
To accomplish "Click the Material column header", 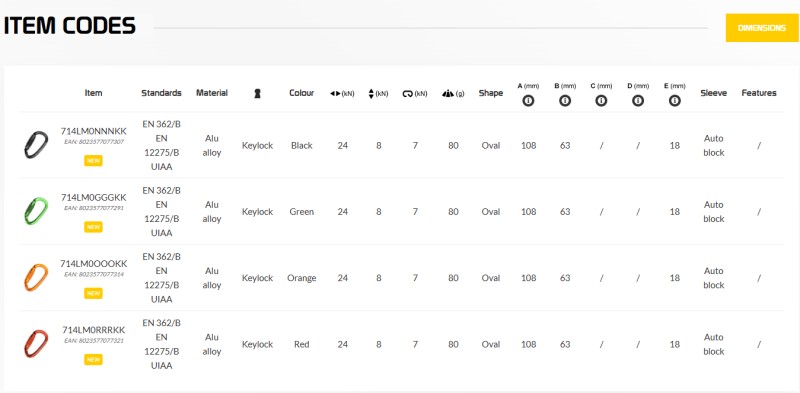I will (x=212, y=93).
